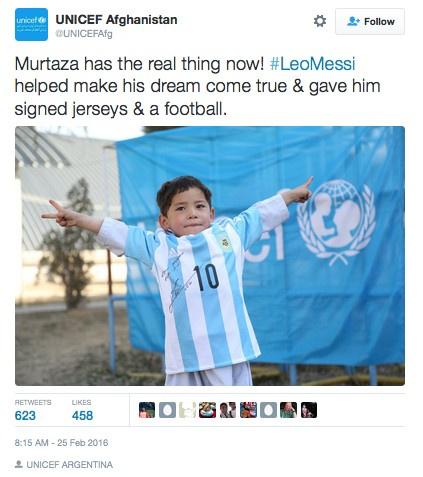Open the #LeoMessi hashtag
Image resolution: width=423 pixels, height=477 pixels.
[x=312, y=64]
